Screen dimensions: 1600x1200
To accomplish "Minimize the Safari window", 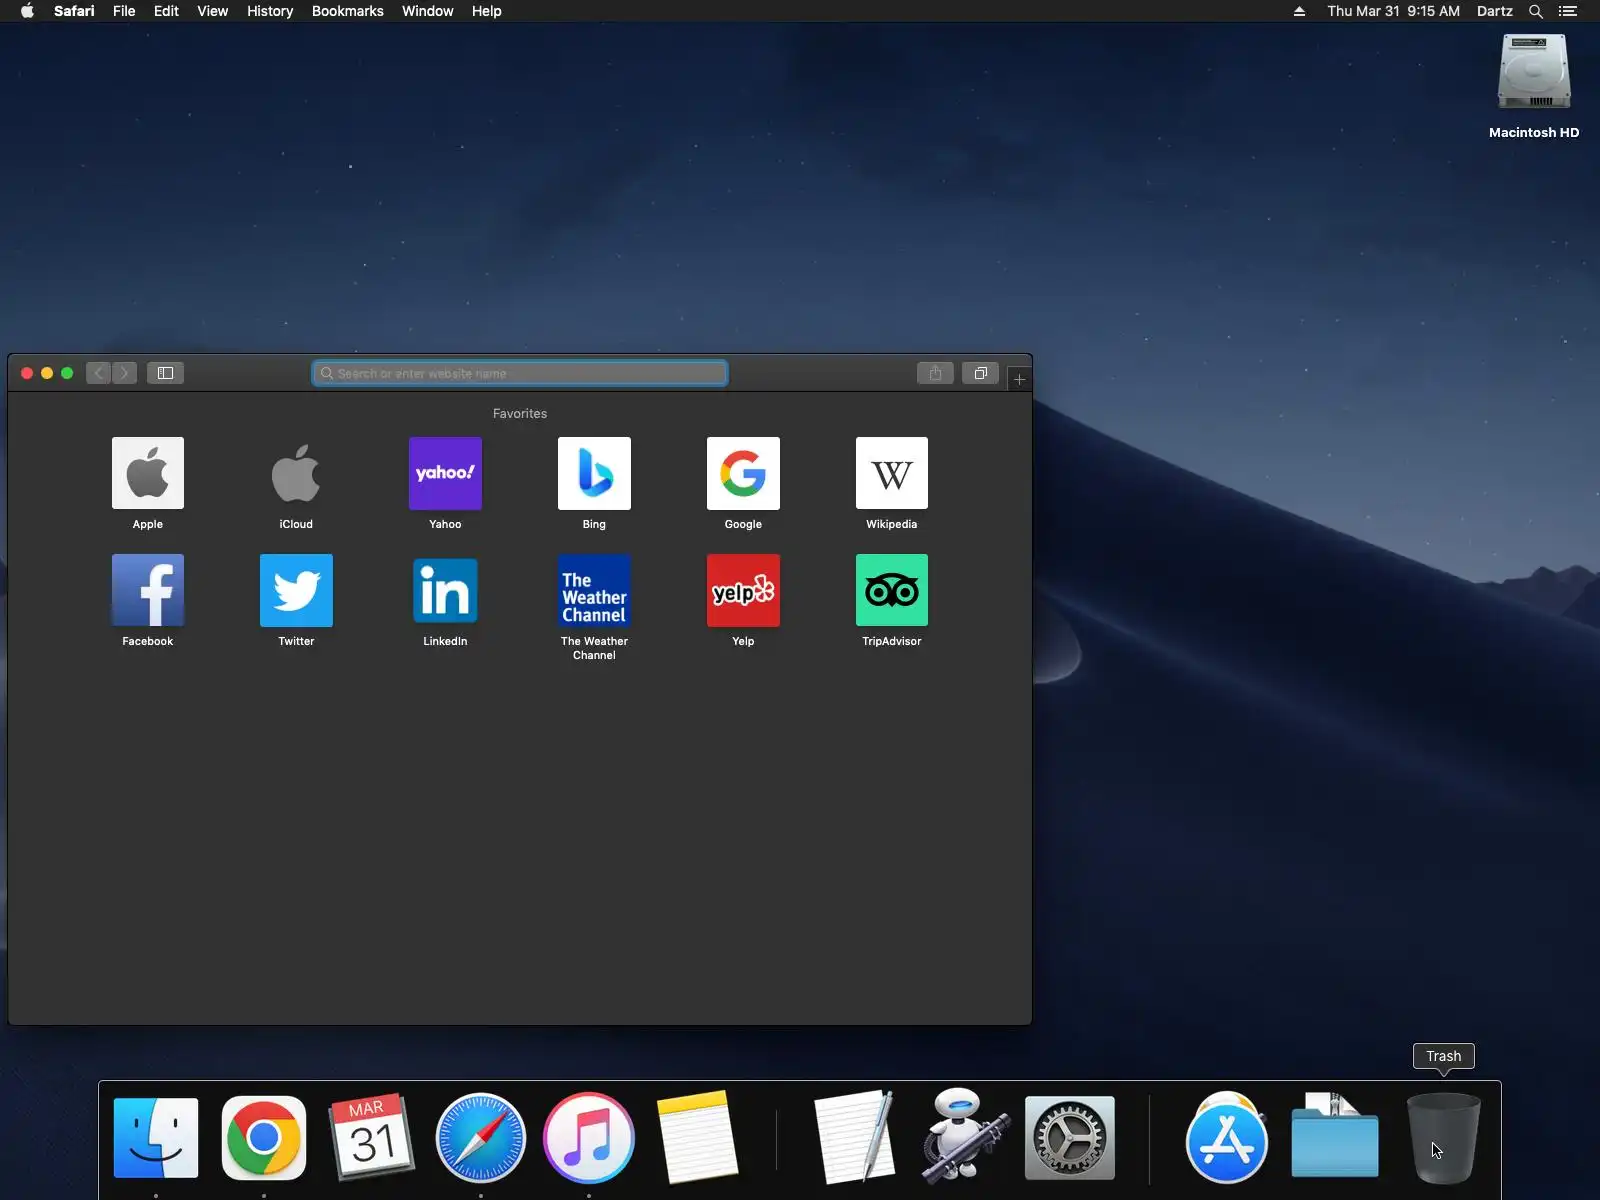I will pyautogui.click(x=47, y=373).
